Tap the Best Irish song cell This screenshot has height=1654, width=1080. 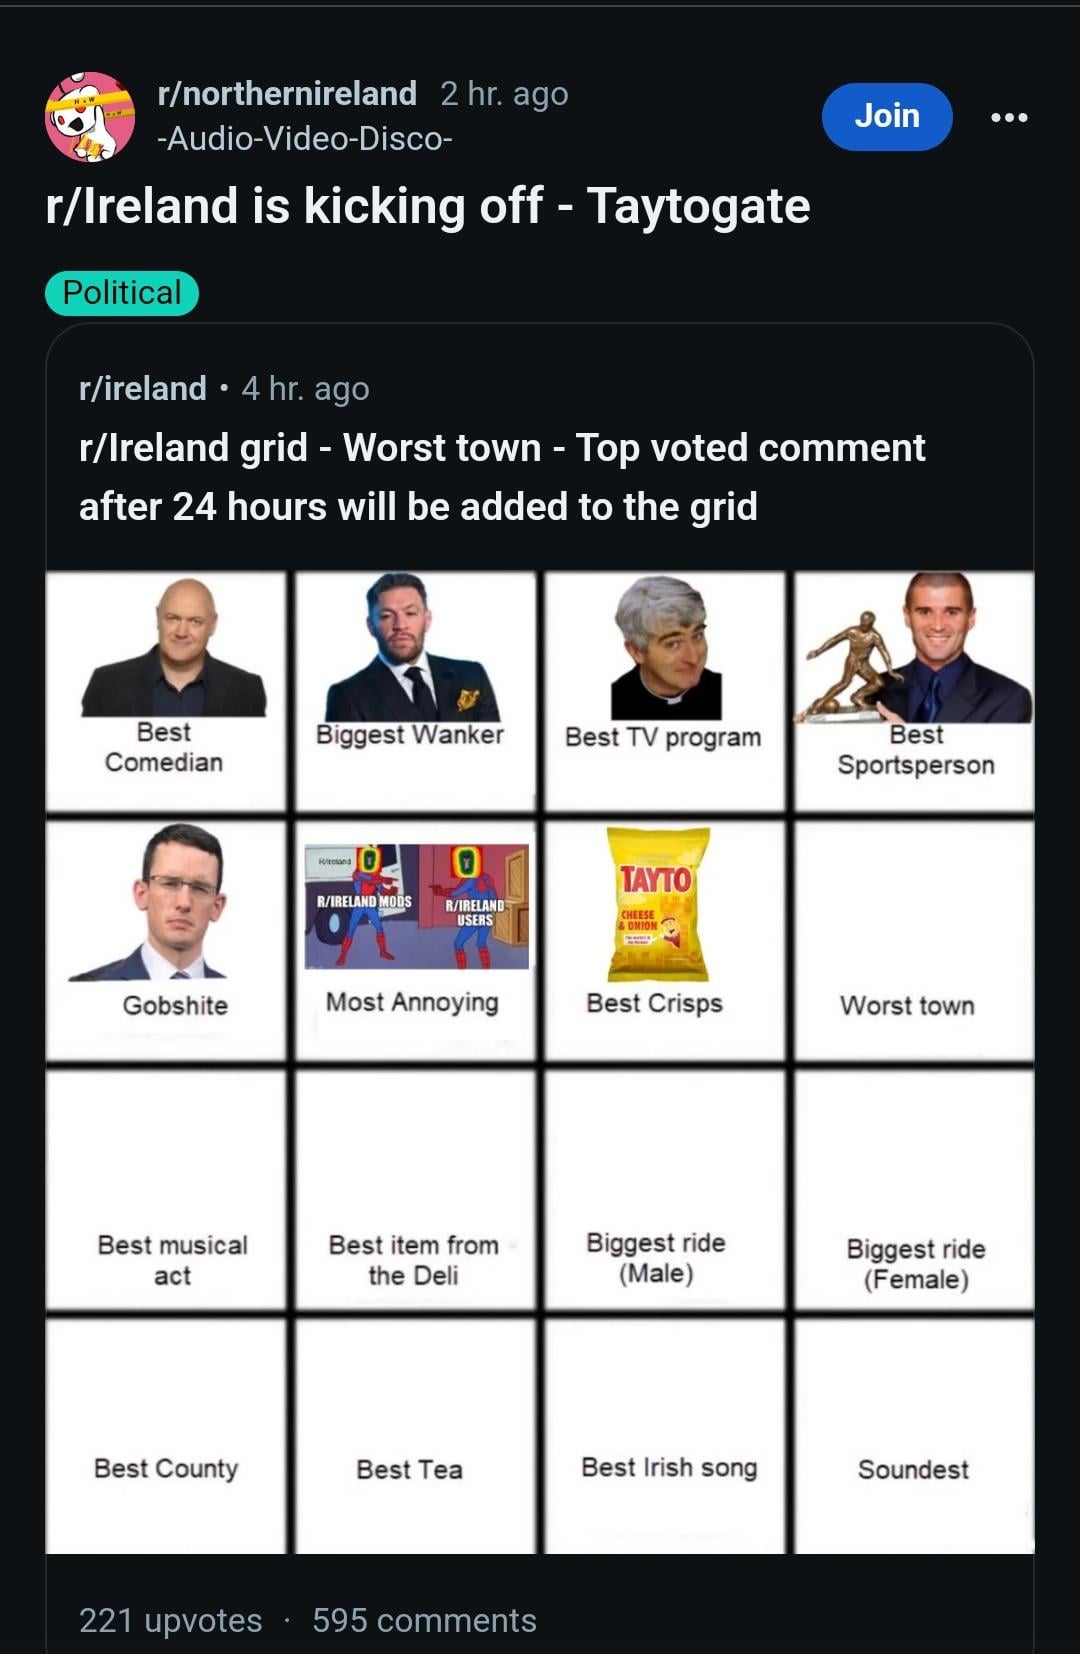[x=665, y=1436]
